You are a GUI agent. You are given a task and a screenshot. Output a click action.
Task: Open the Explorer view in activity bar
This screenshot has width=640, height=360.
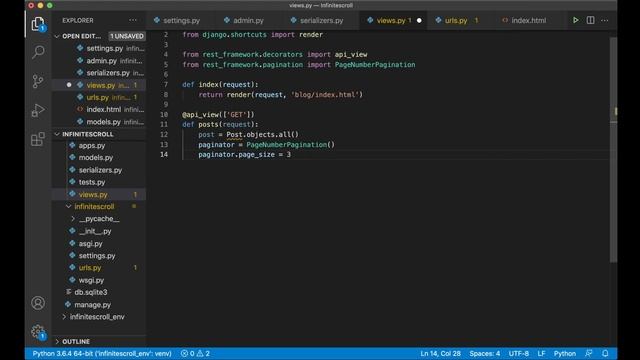[38, 24]
